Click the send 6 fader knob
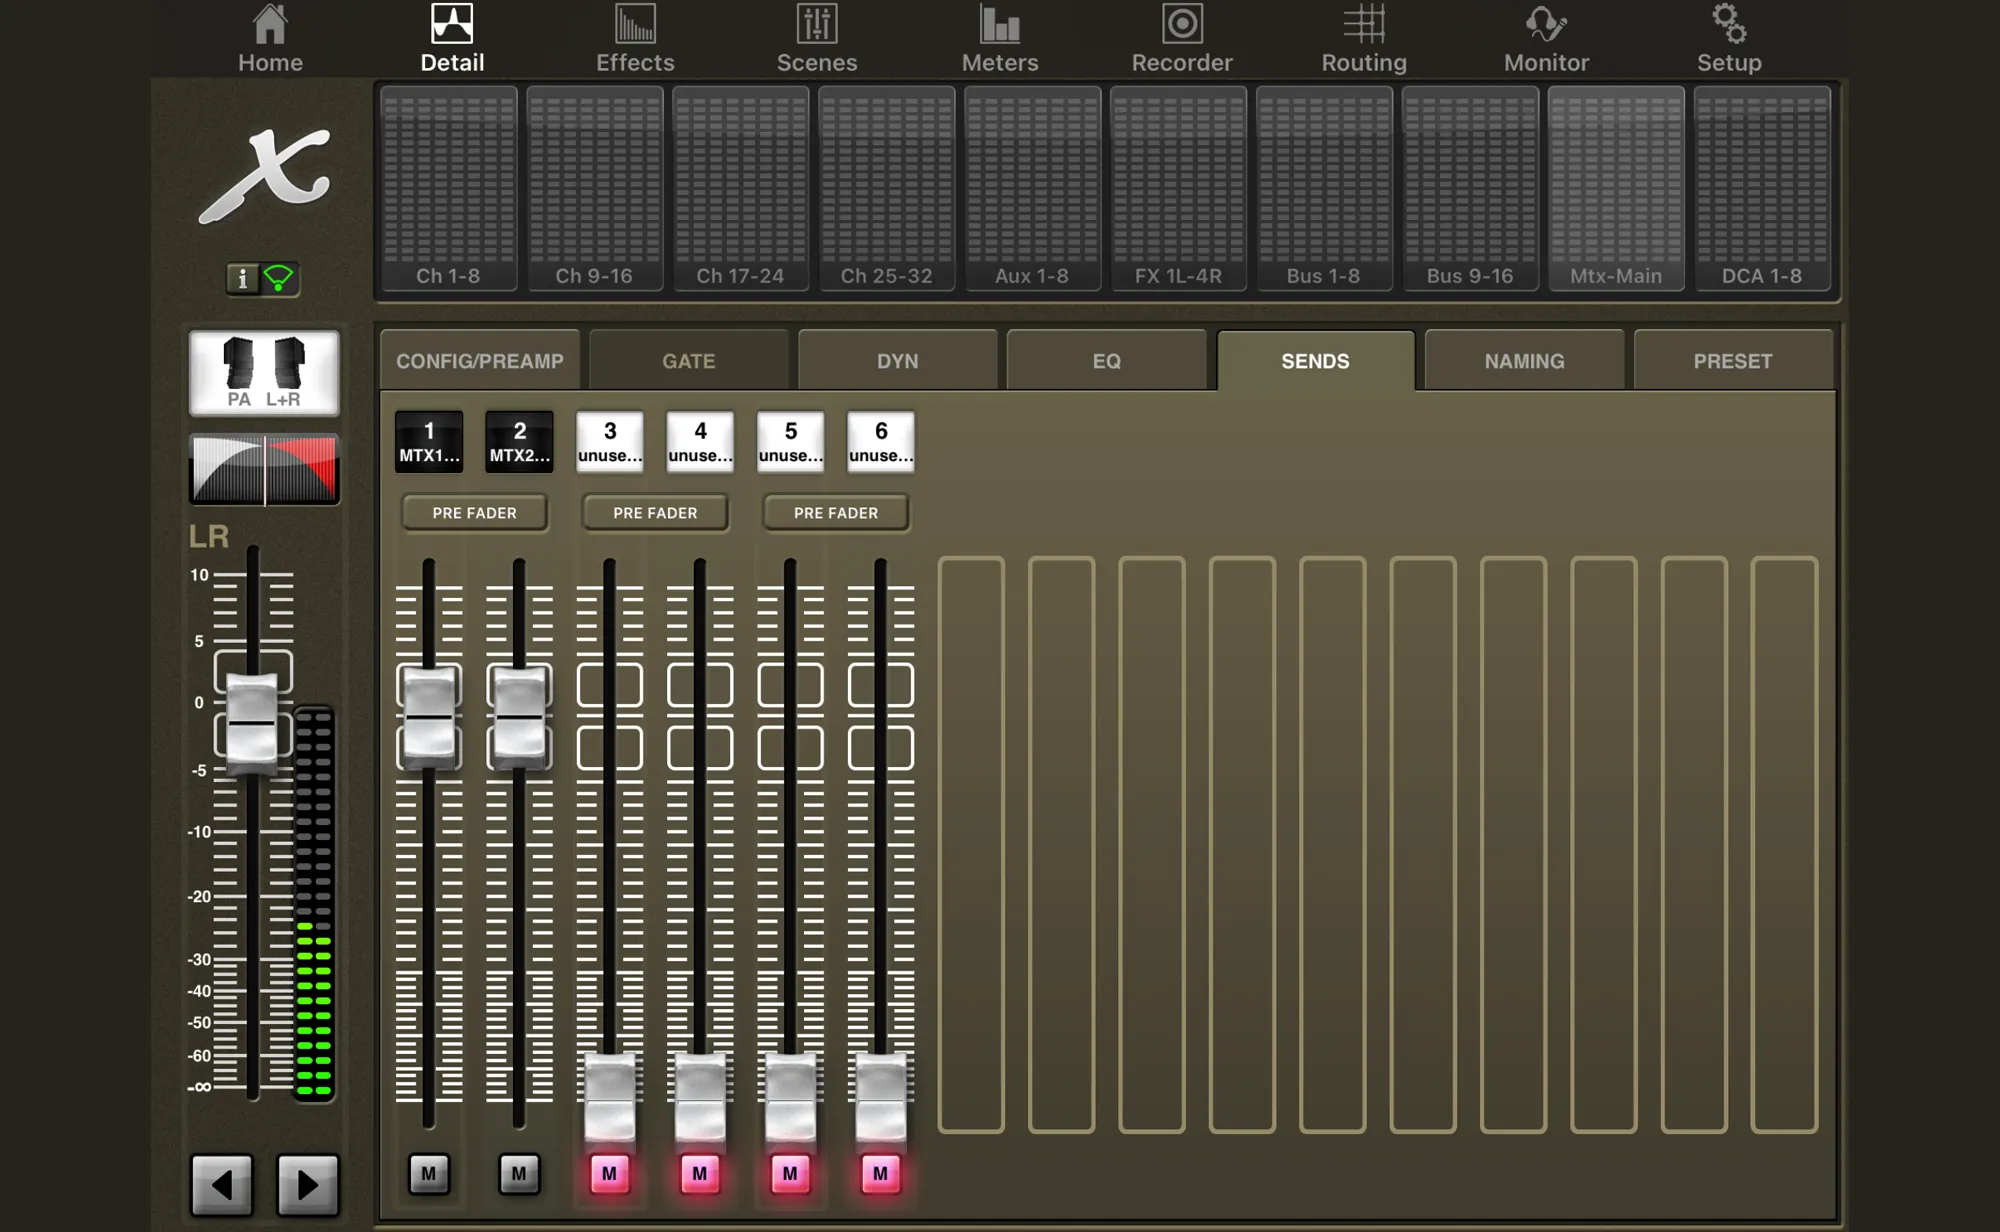This screenshot has height=1232, width=2000. point(881,1101)
